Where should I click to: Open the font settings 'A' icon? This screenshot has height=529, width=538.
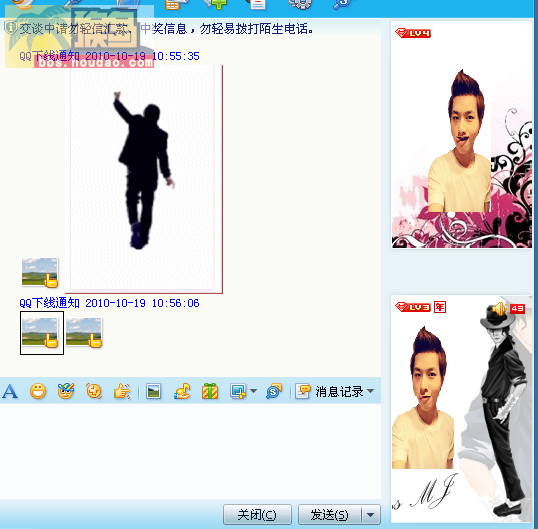tap(10, 391)
